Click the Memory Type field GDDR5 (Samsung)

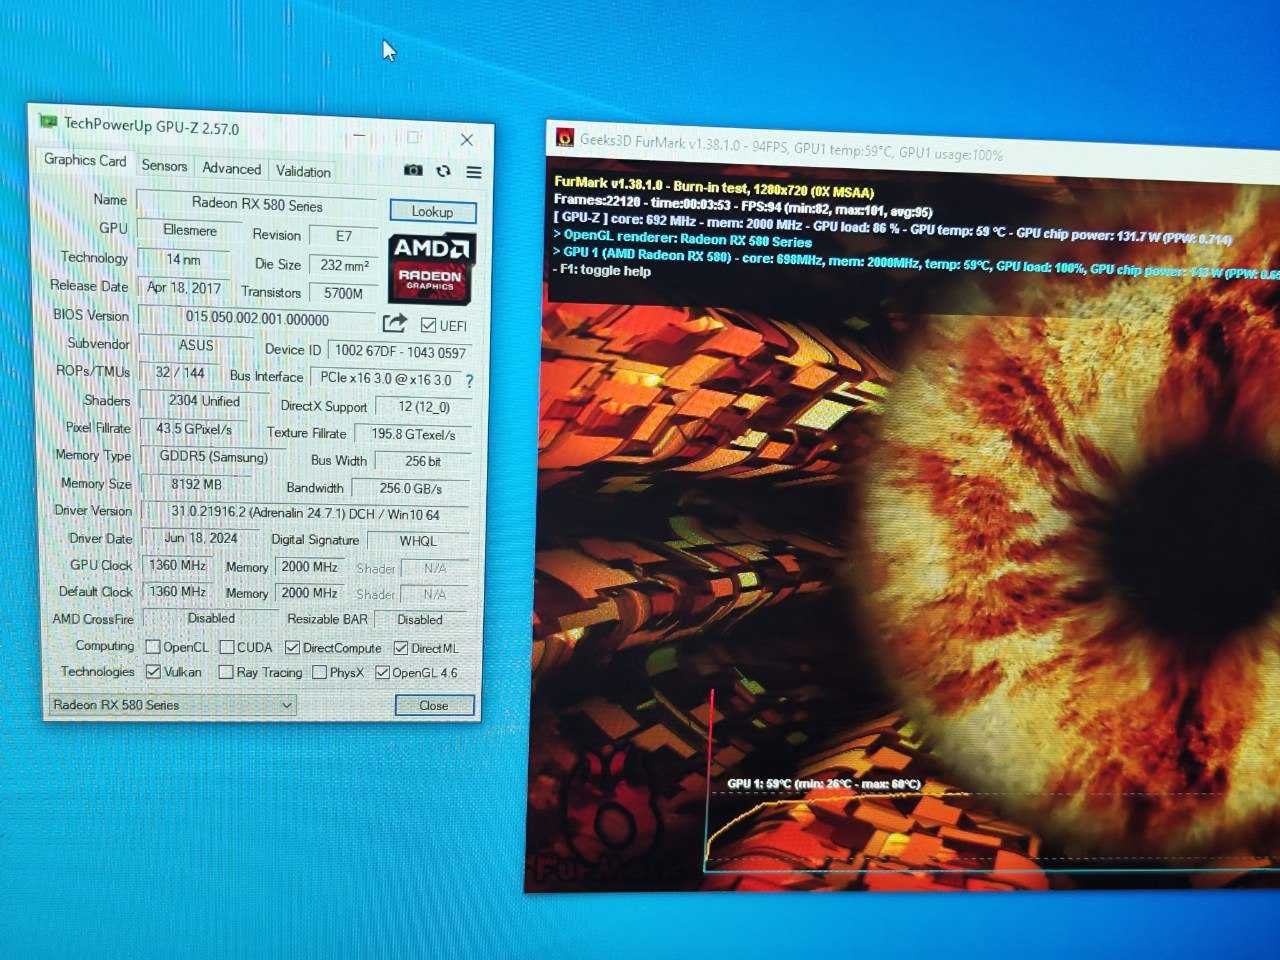pos(213,456)
